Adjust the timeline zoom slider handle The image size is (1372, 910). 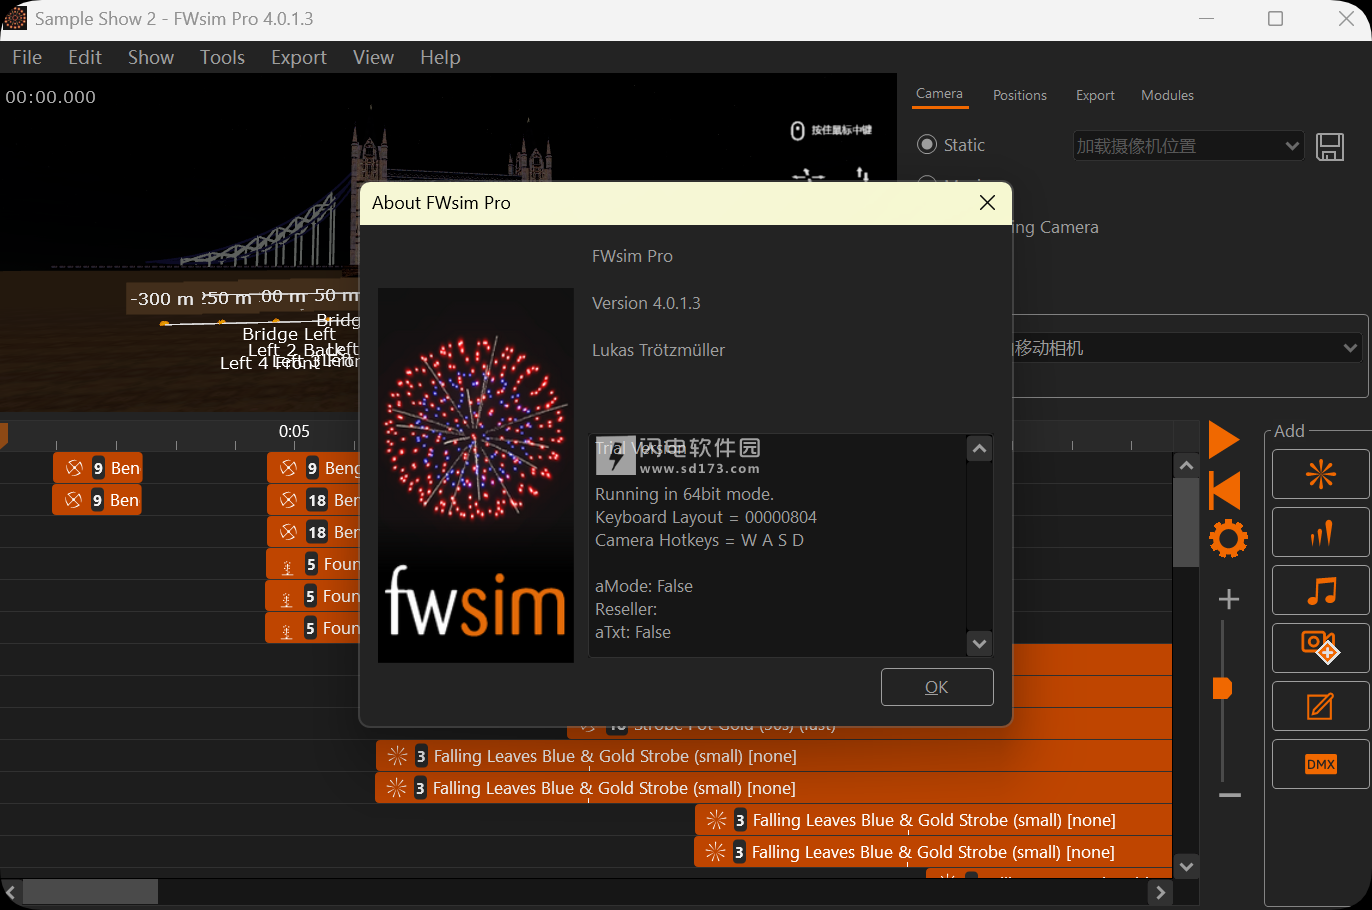1222,688
